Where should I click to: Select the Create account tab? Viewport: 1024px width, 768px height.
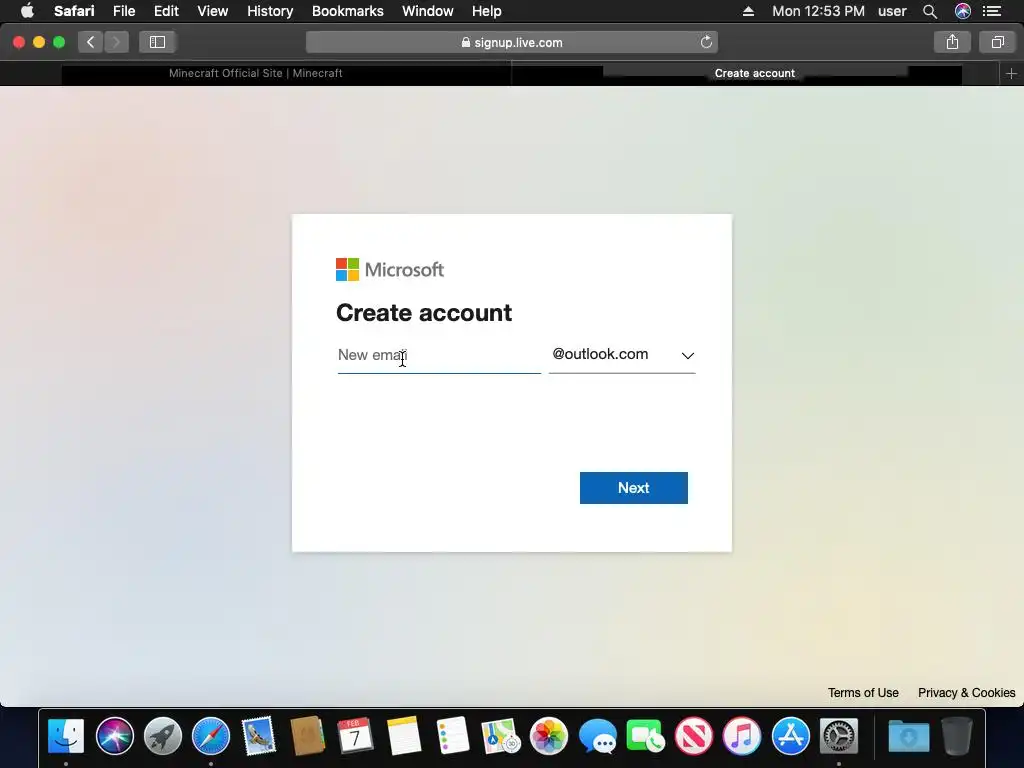754,73
